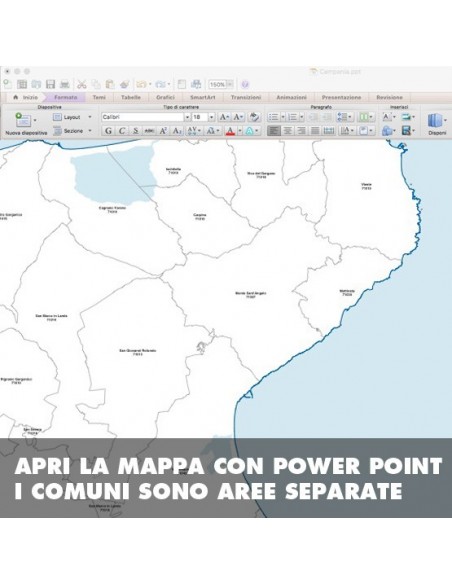
Task: Apply subscript A₂ formatting
Action: coord(177,131)
